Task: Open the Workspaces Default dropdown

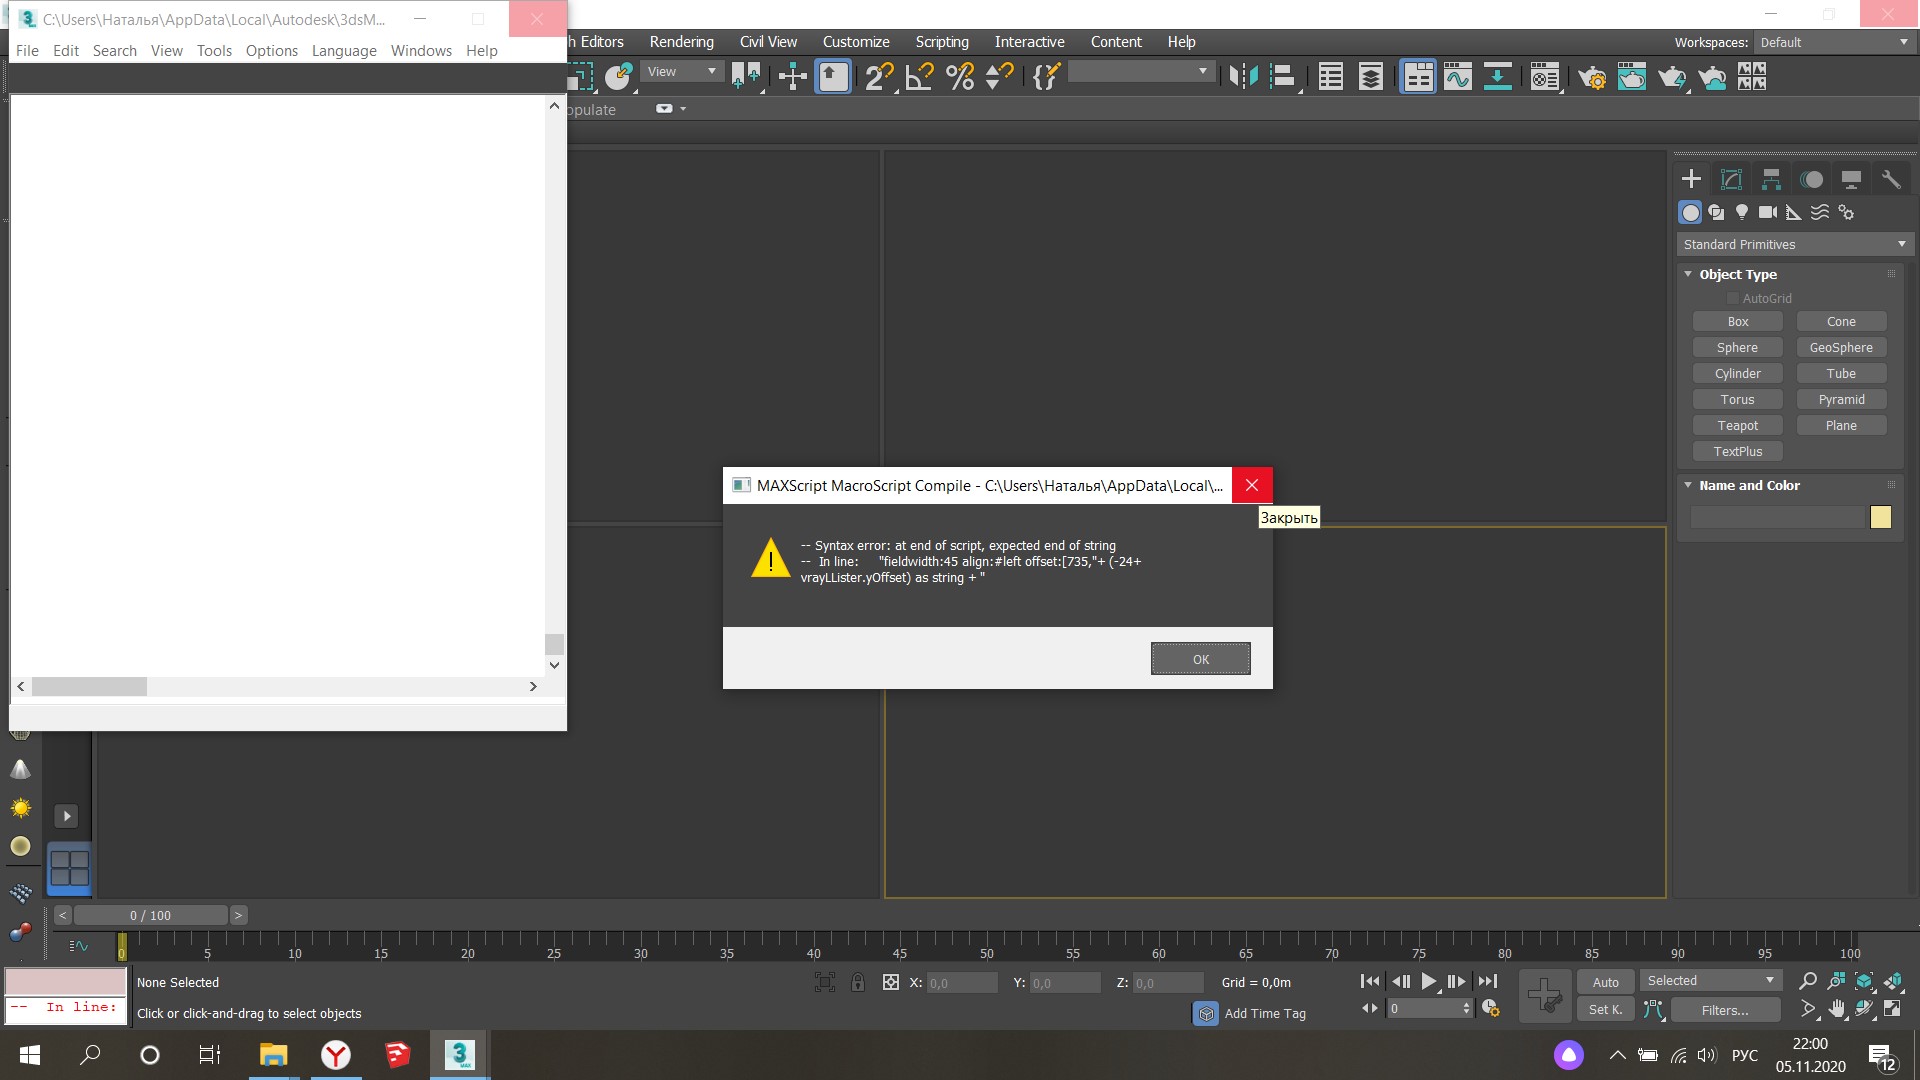Action: click(1834, 42)
